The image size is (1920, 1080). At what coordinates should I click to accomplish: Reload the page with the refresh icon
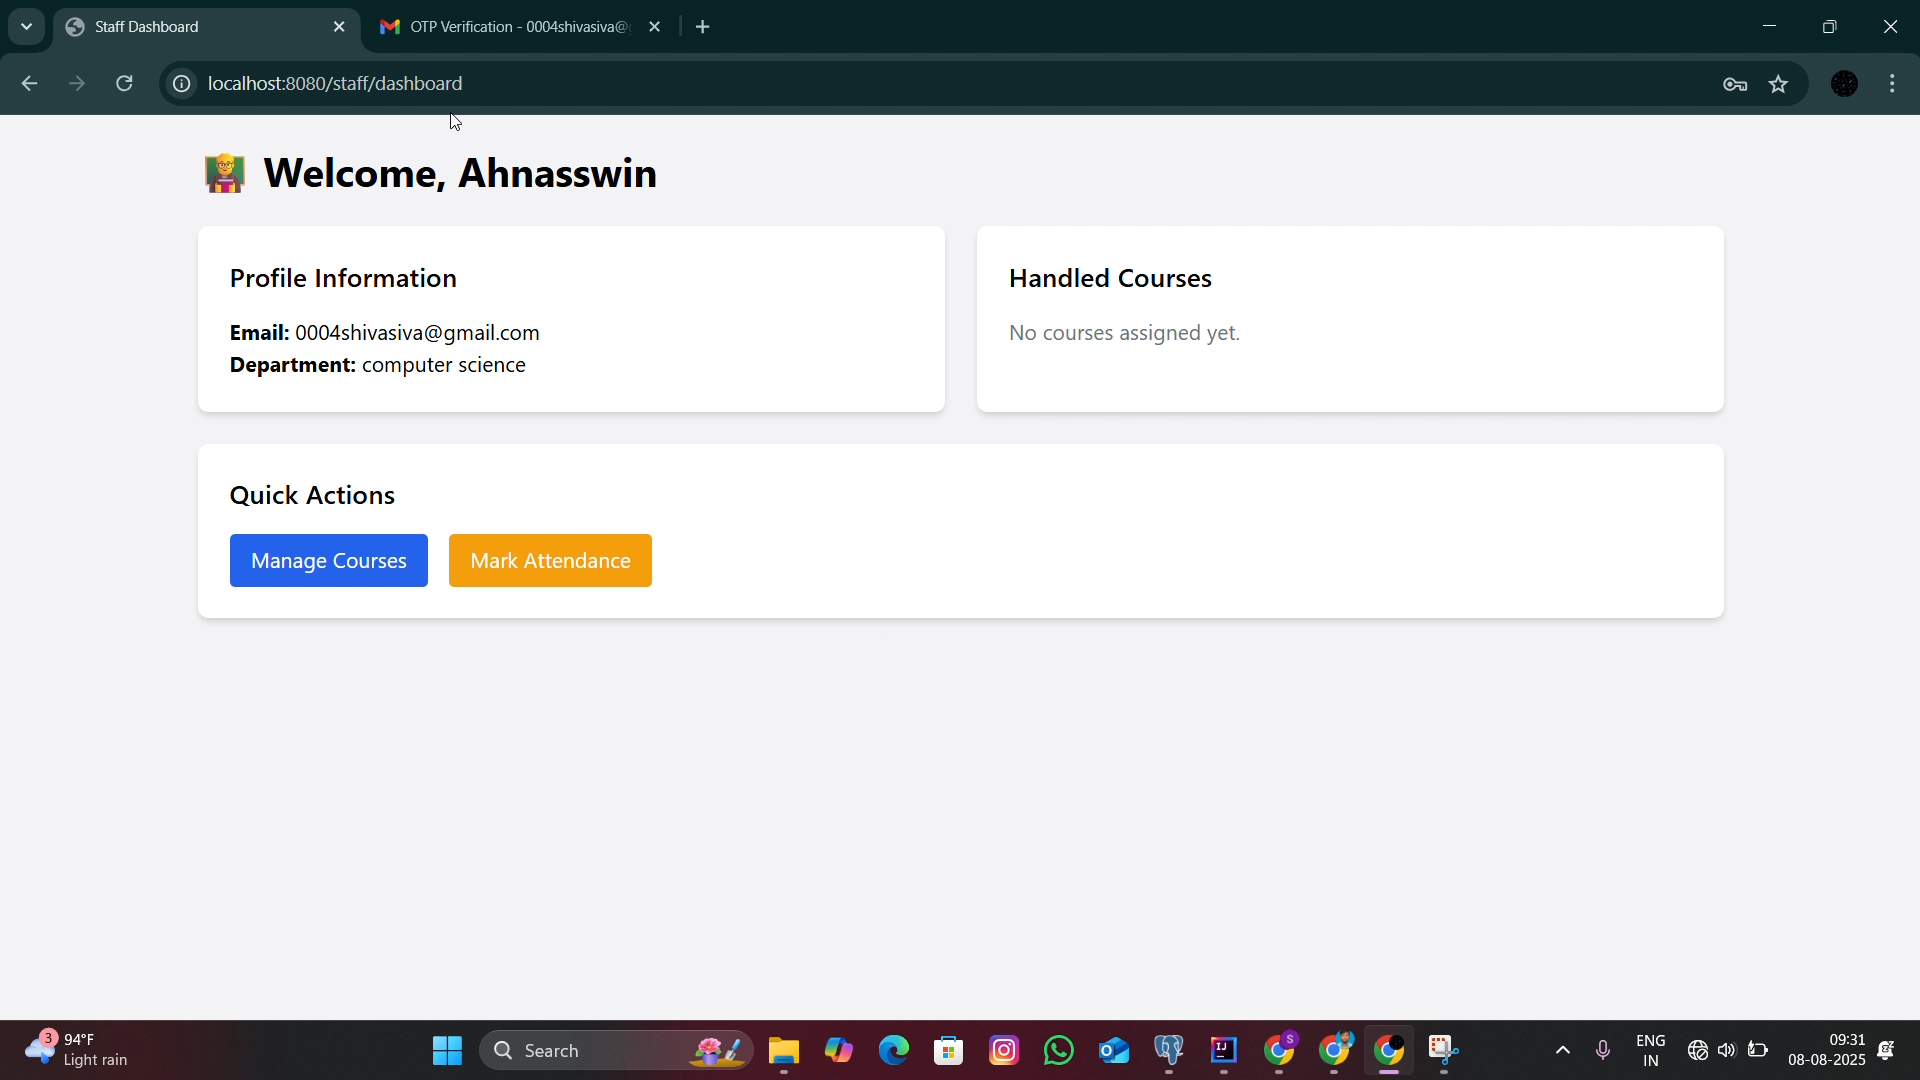pos(125,84)
